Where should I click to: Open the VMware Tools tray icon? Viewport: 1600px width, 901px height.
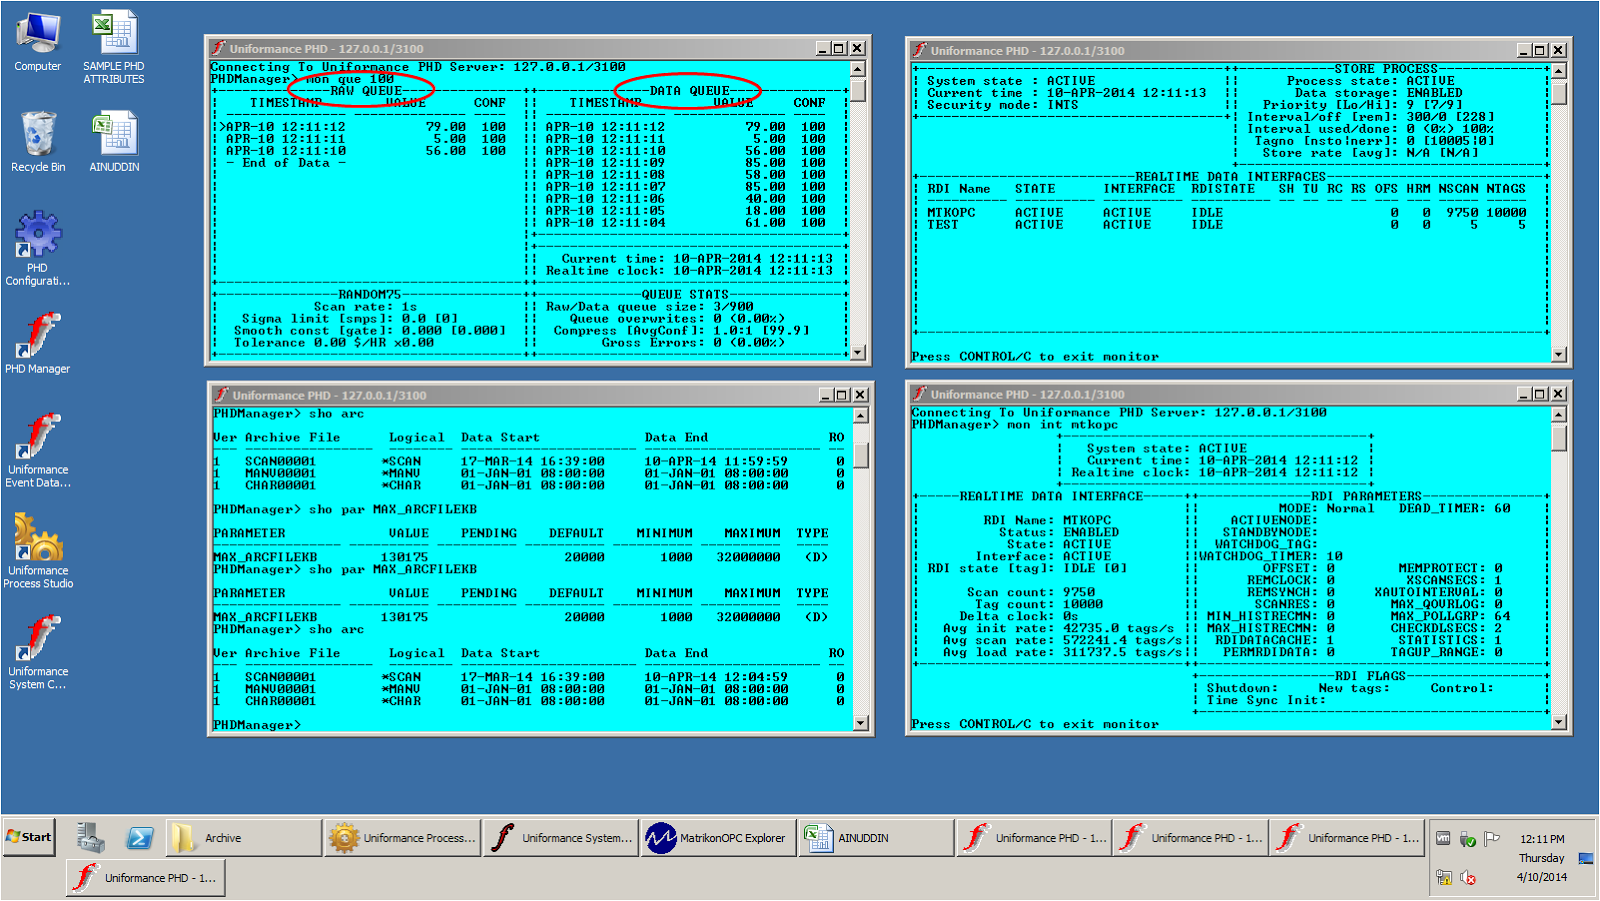pyautogui.click(x=1443, y=839)
